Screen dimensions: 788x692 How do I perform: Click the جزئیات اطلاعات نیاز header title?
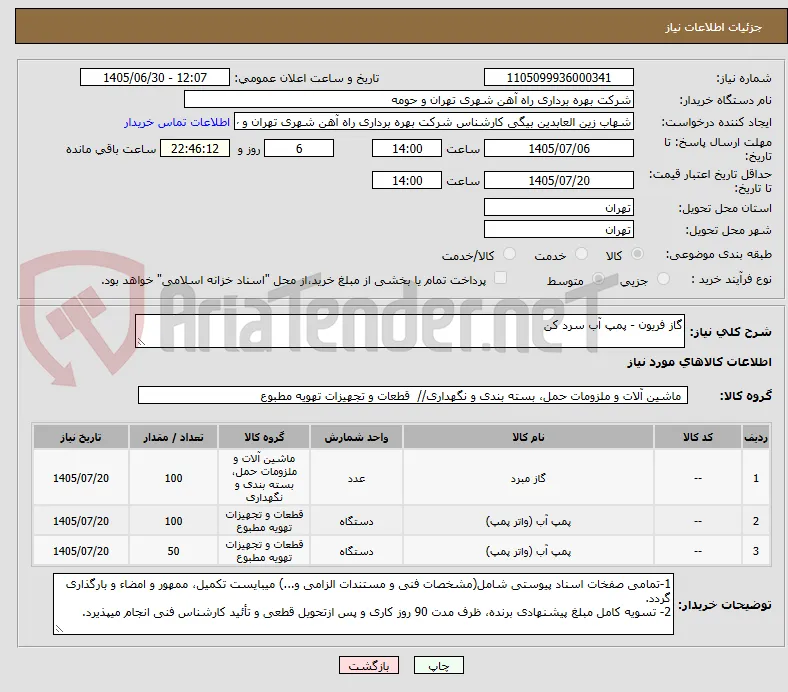point(714,27)
